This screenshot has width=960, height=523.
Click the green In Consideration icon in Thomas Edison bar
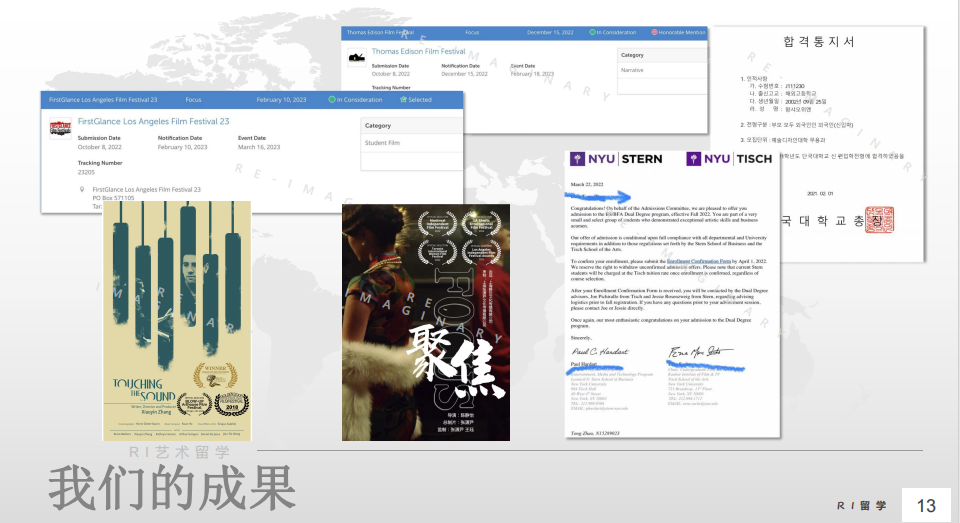(592, 32)
